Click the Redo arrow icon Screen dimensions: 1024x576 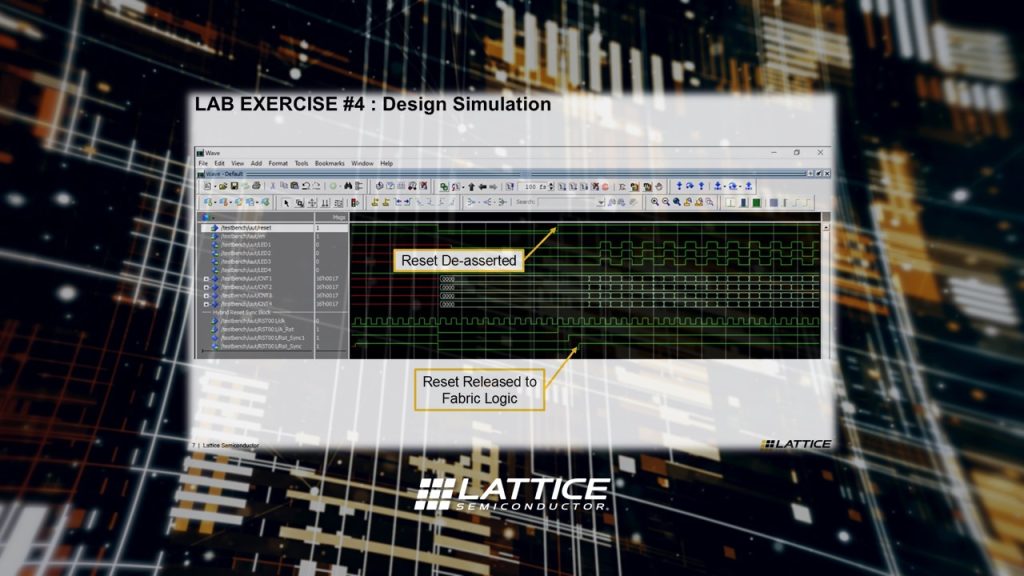click(x=316, y=187)
